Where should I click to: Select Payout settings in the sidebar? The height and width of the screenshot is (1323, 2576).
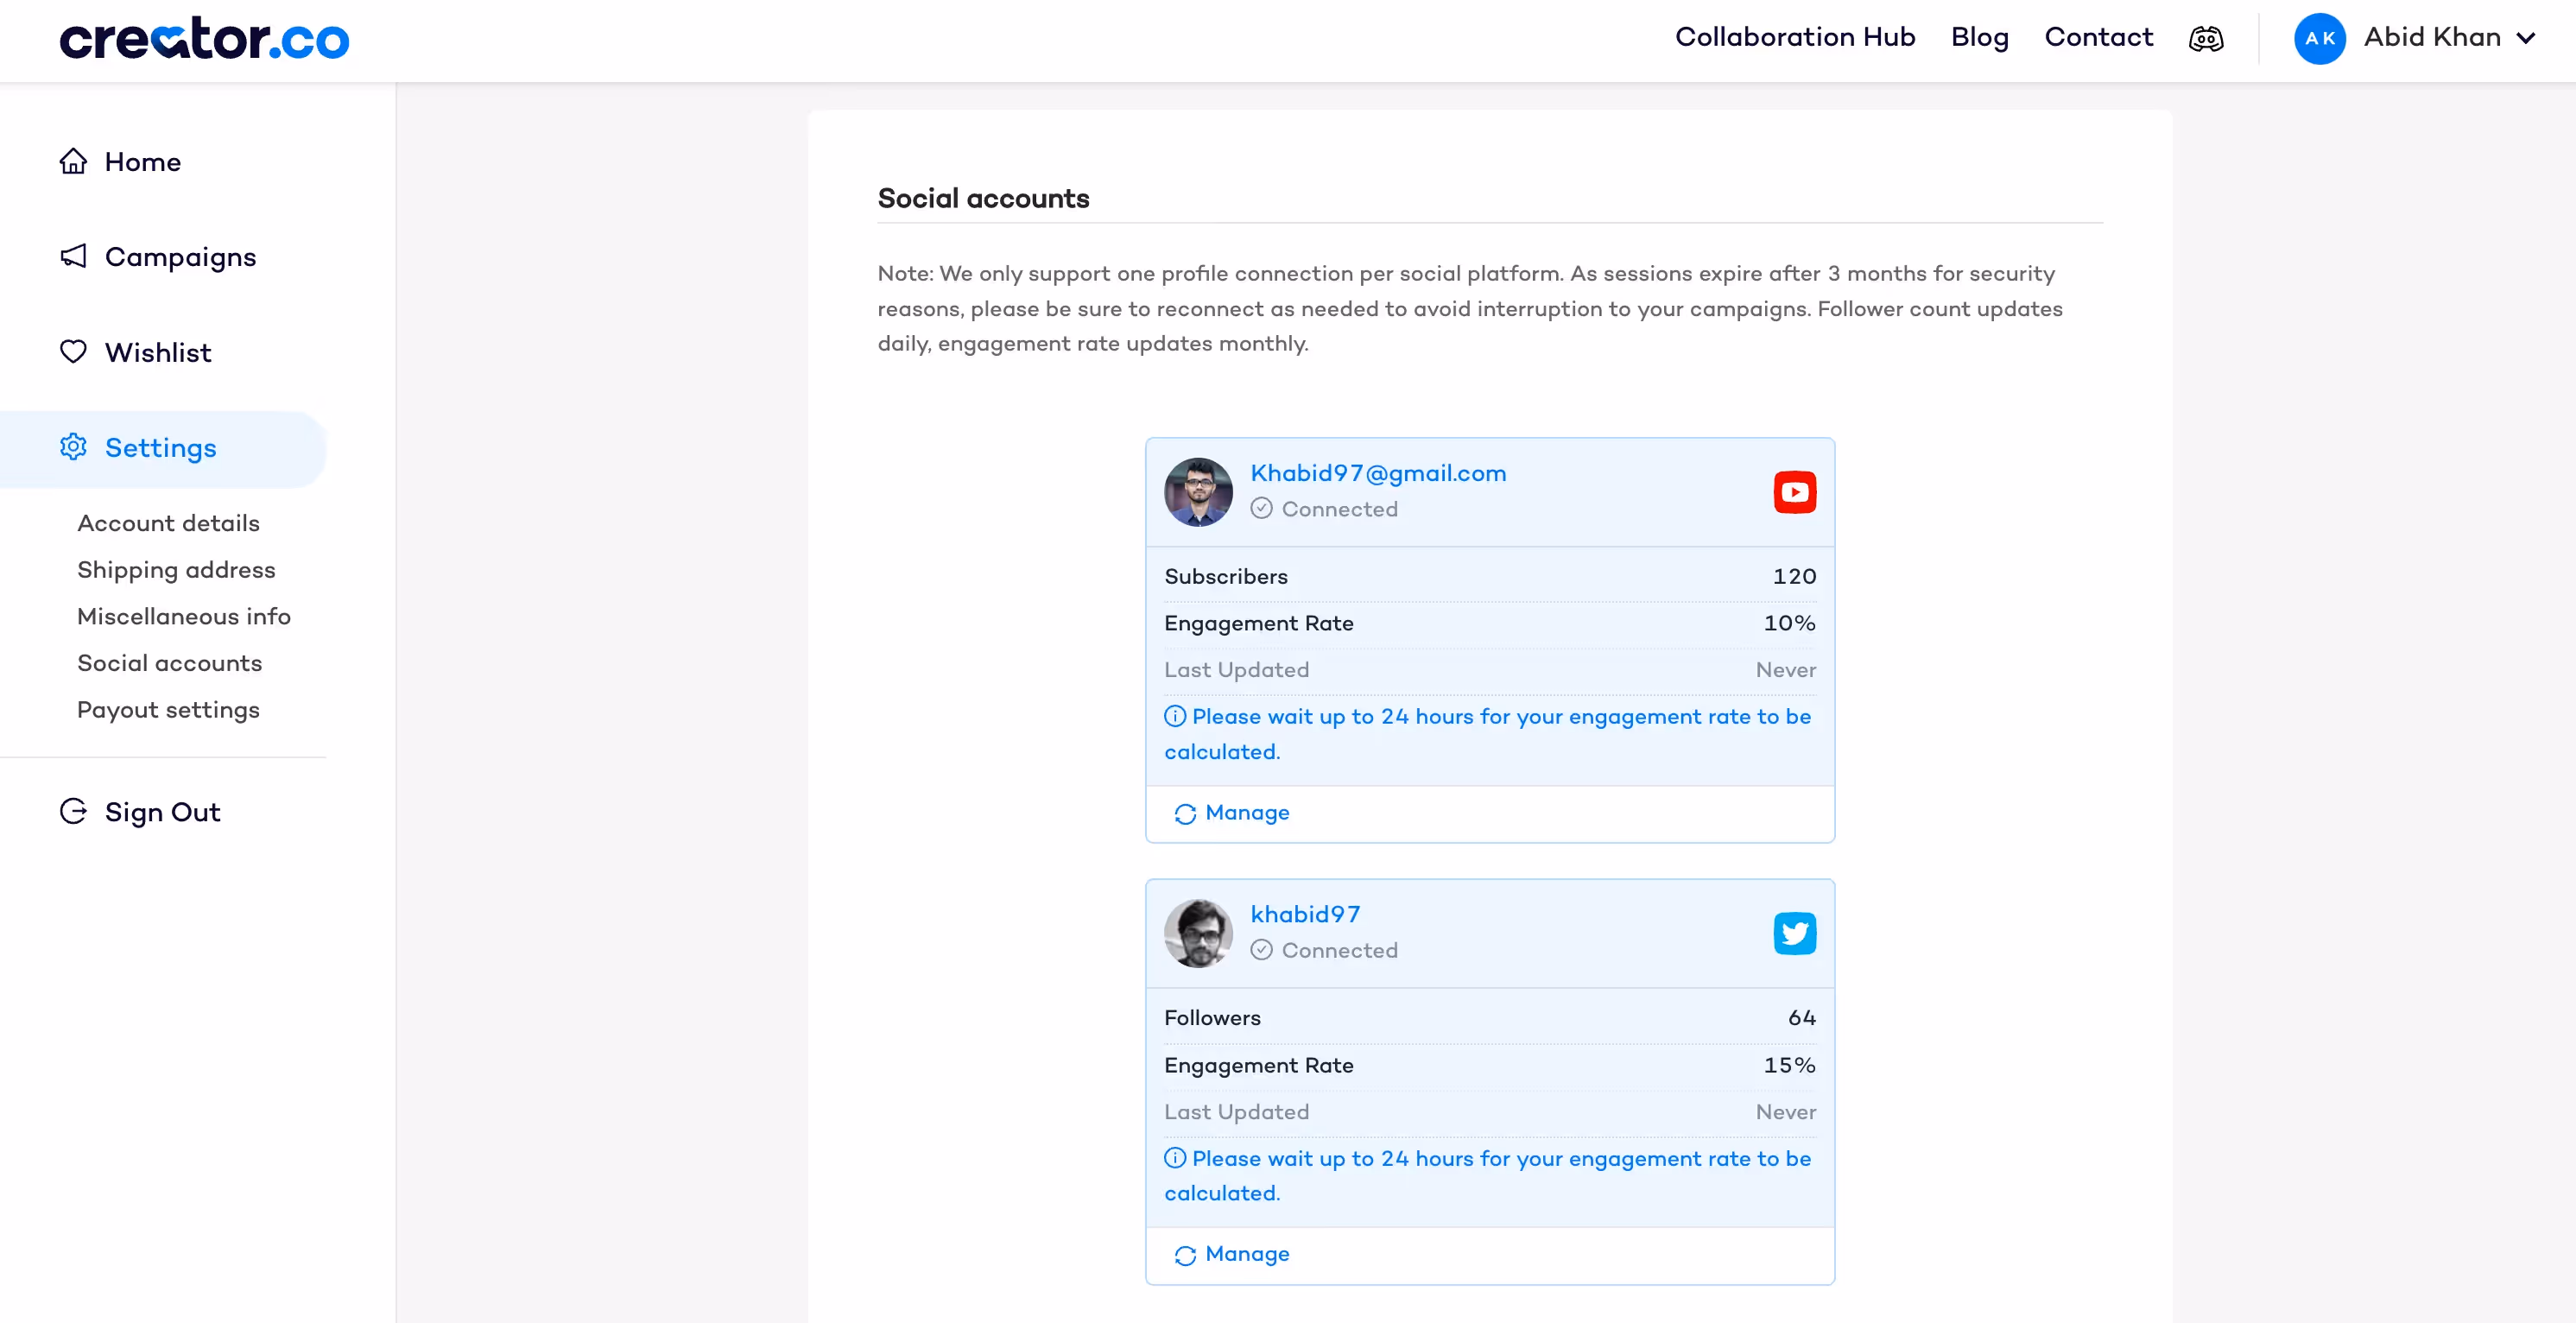(168, 710)
